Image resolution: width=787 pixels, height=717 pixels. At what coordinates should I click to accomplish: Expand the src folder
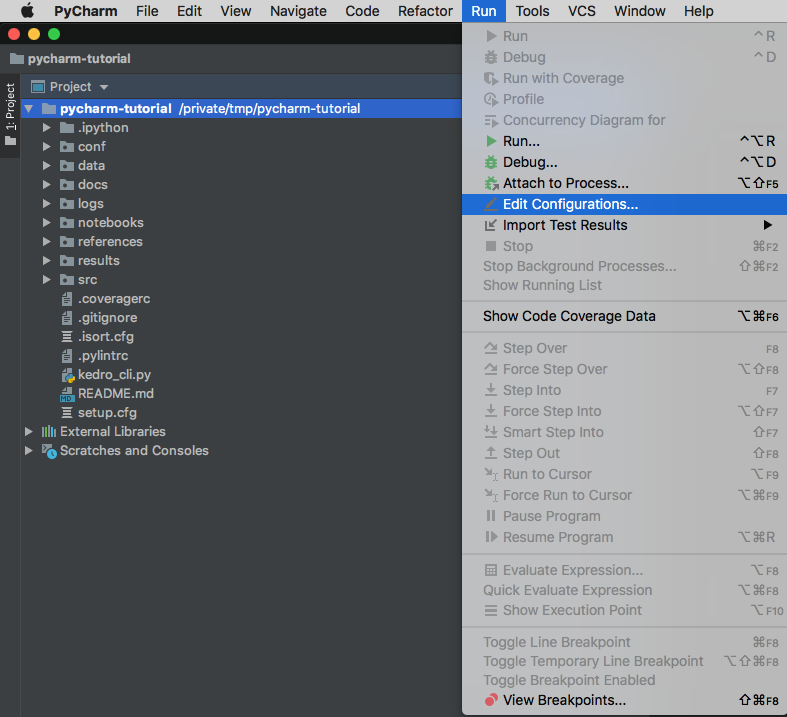[x=47, y=280]
